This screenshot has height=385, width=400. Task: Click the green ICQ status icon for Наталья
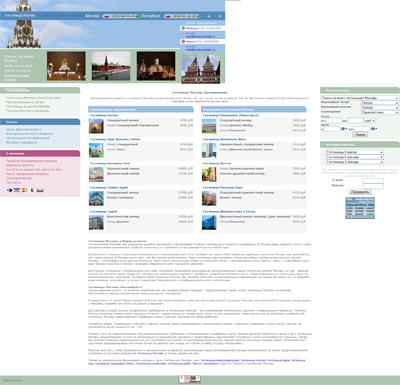tap(183, 28)
